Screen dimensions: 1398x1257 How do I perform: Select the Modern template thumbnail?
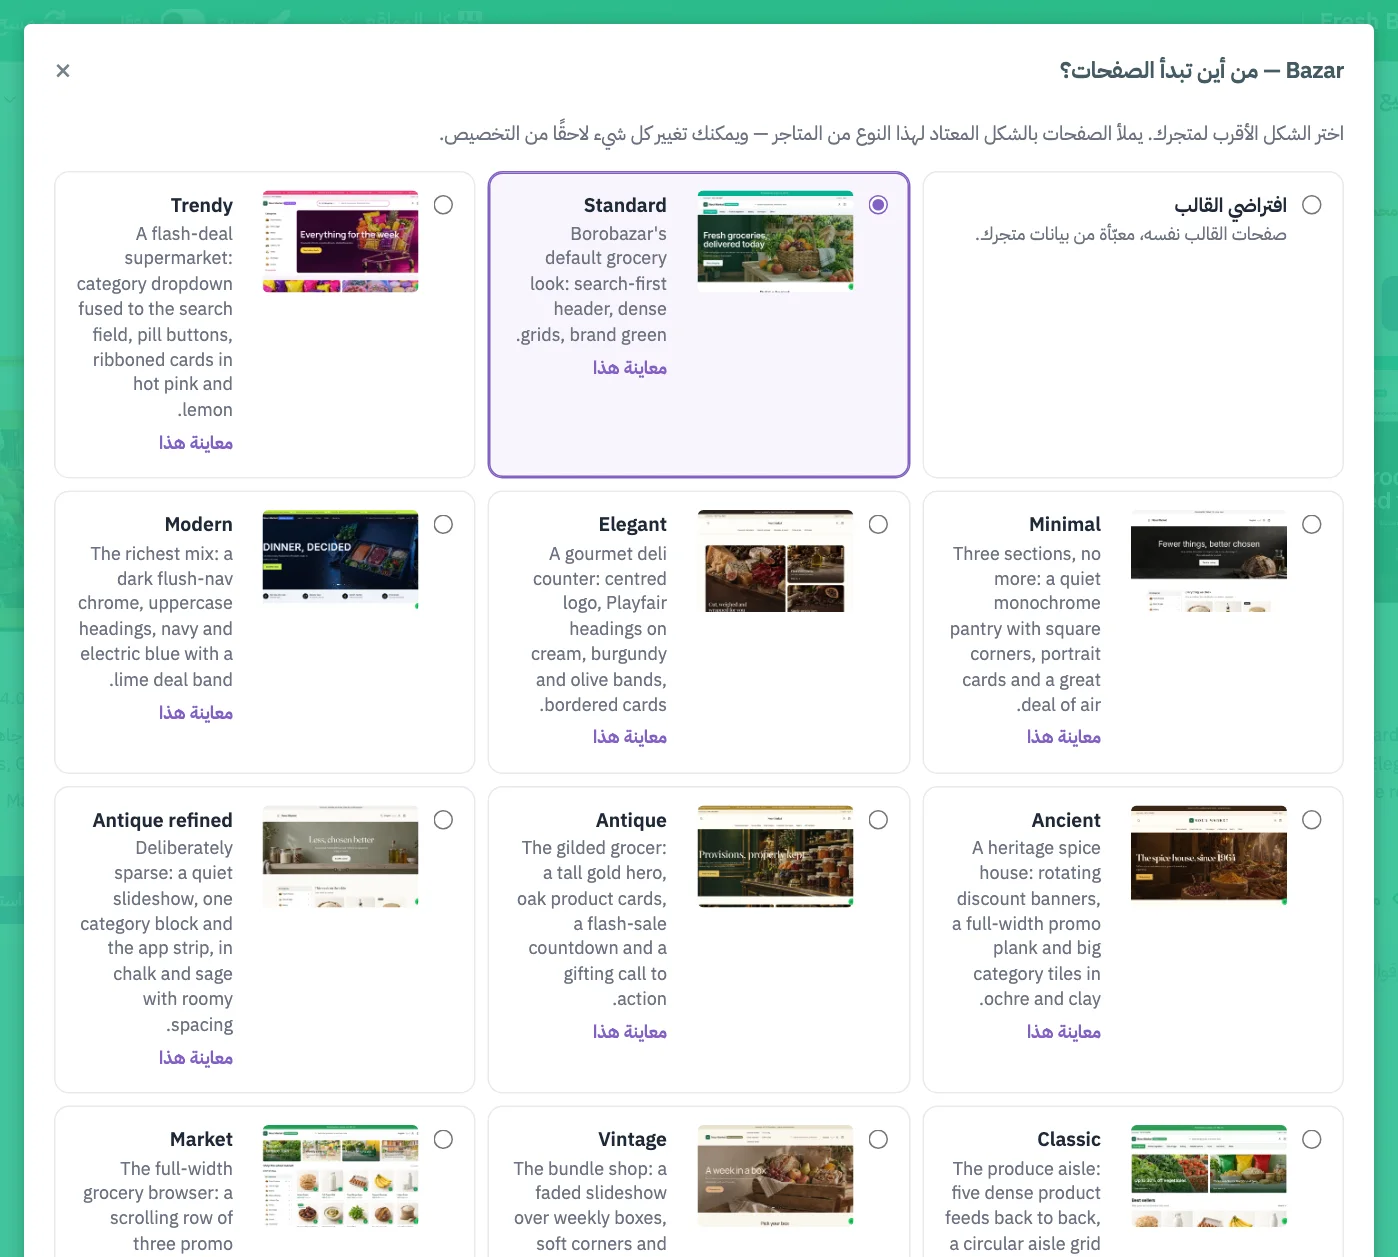(341, 561)
